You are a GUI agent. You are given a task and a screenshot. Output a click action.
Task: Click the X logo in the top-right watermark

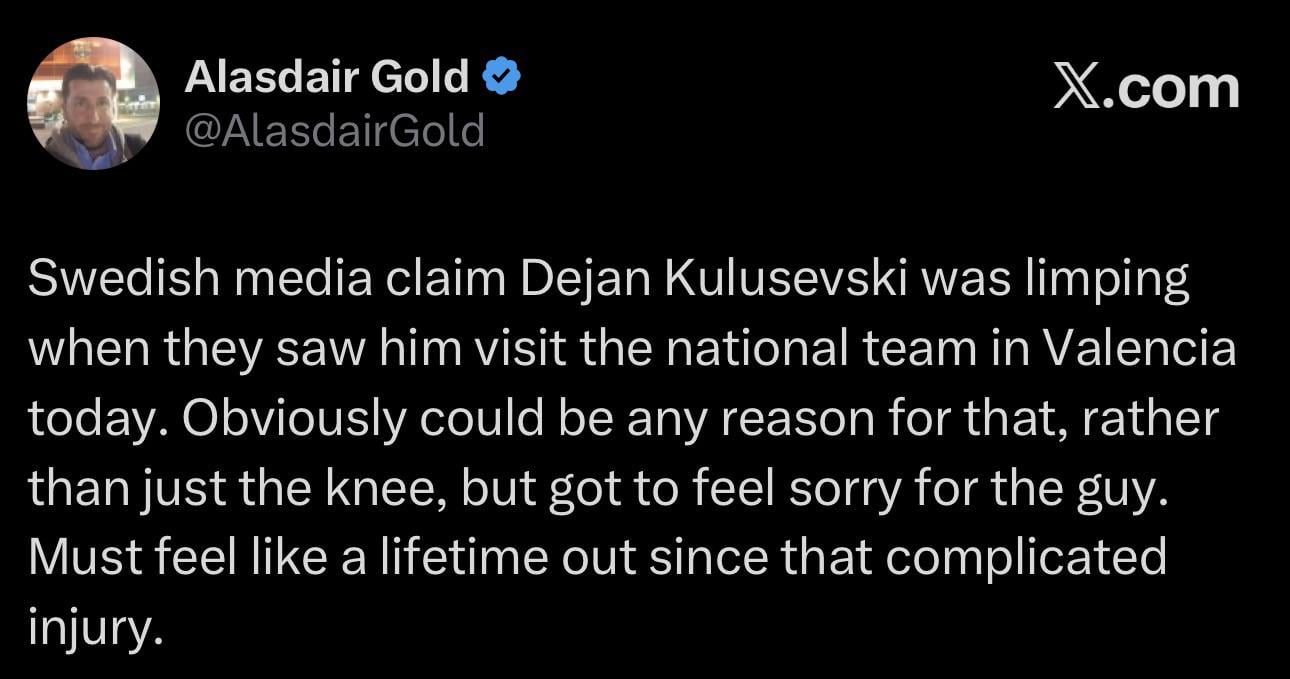click(x=1076, y=88)
